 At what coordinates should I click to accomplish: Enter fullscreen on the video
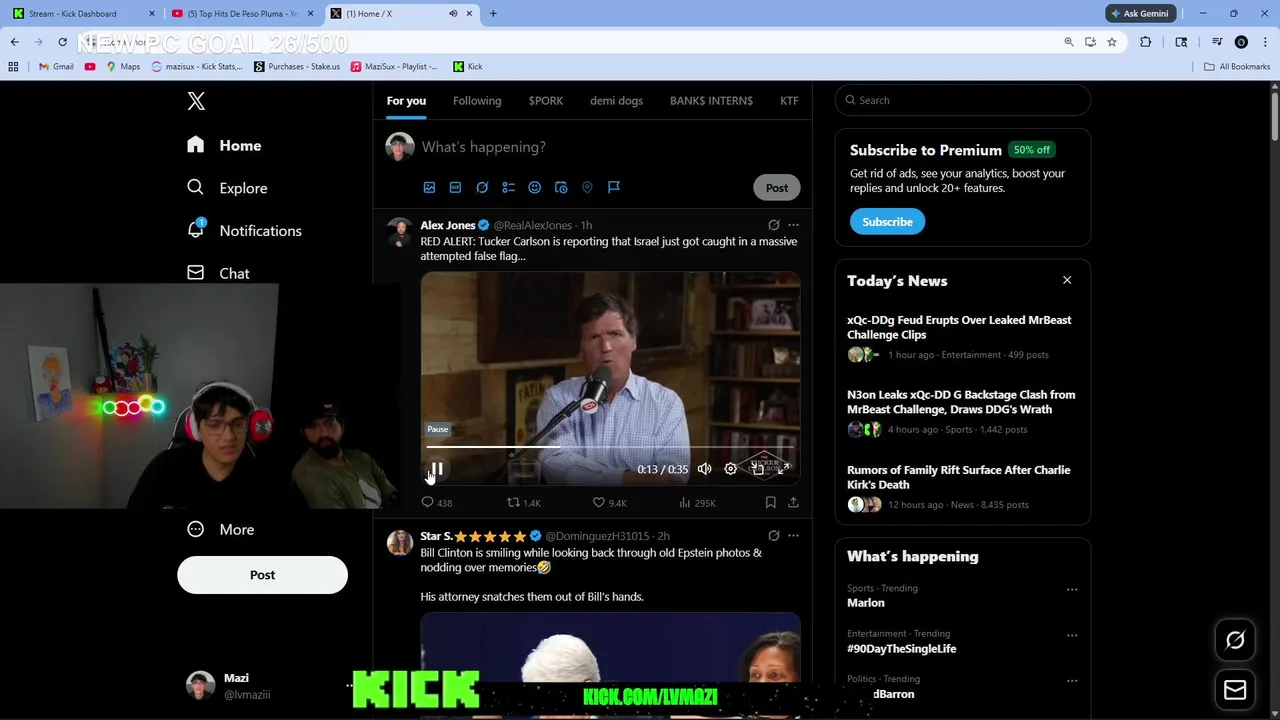784,469
